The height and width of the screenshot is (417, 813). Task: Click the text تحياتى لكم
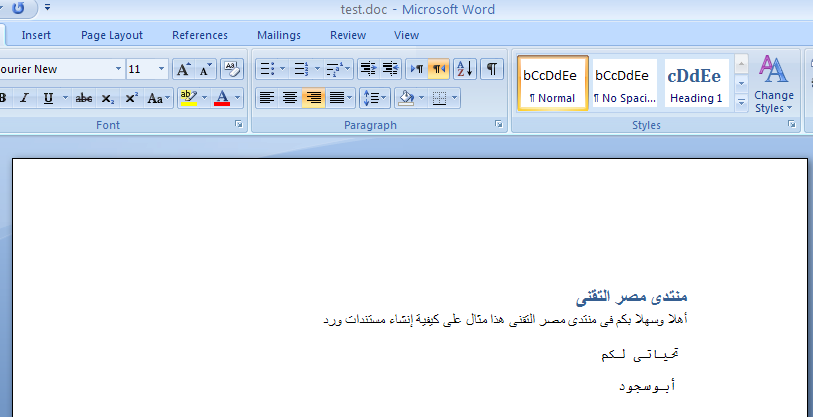click(x=640, y=354)
